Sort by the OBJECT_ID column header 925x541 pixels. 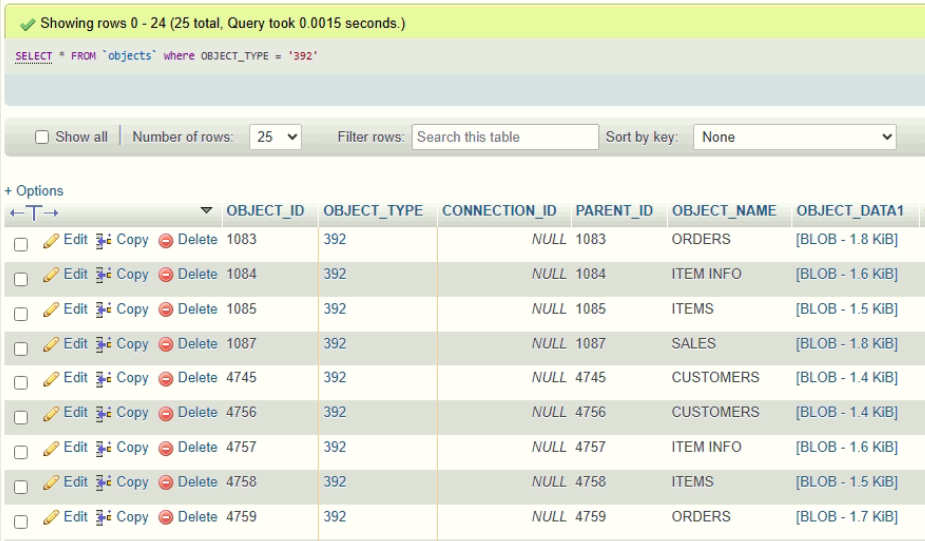(265, 211)
